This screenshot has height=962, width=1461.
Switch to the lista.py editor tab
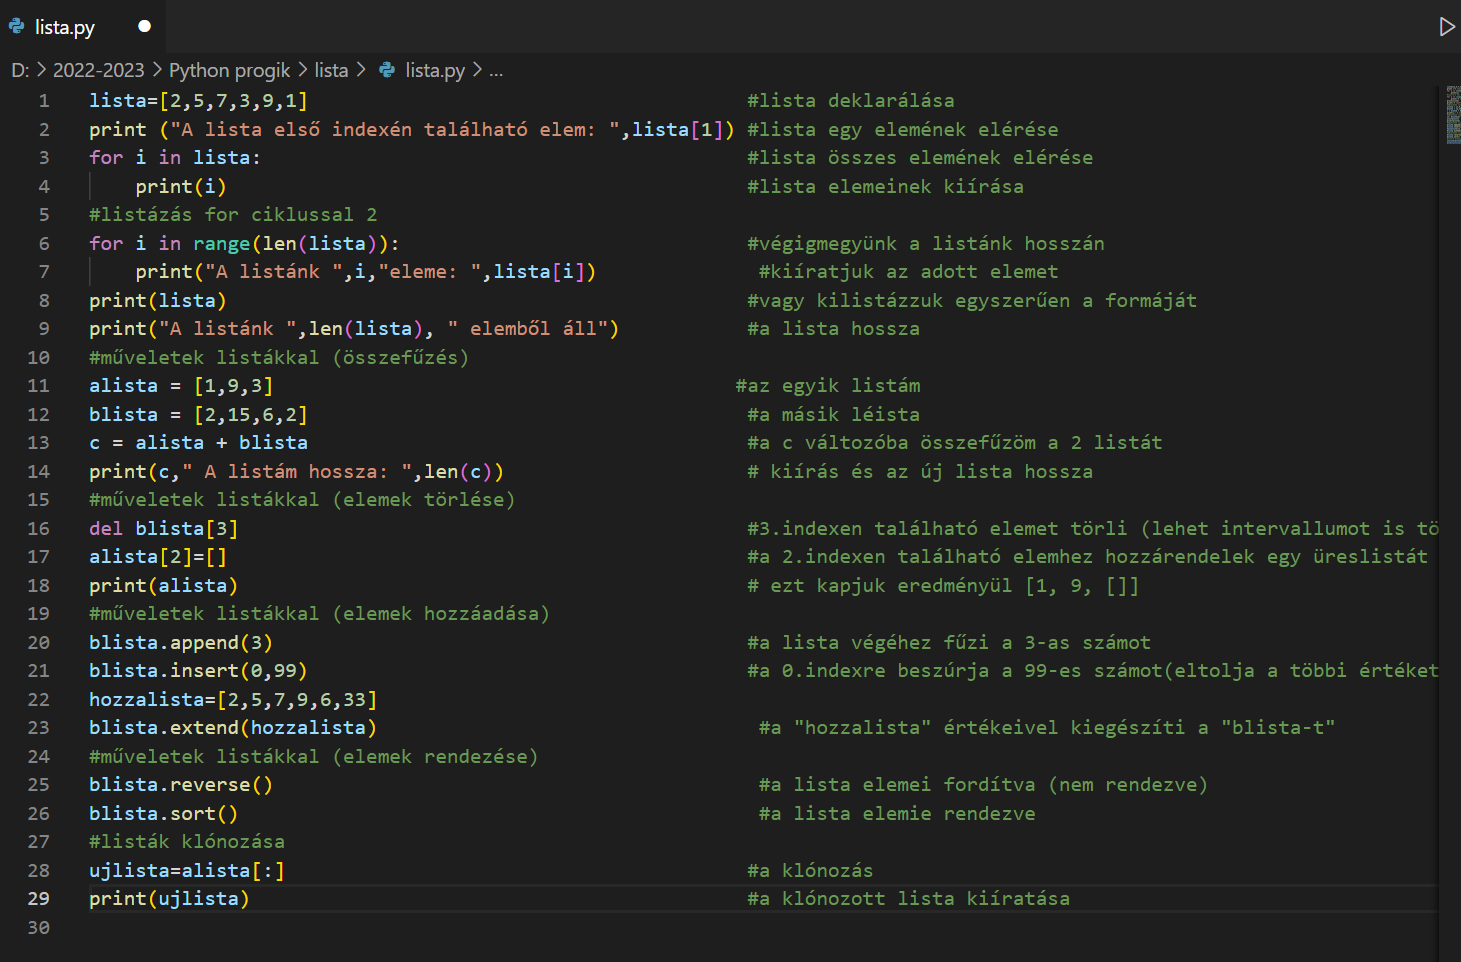tap(64, 27)
